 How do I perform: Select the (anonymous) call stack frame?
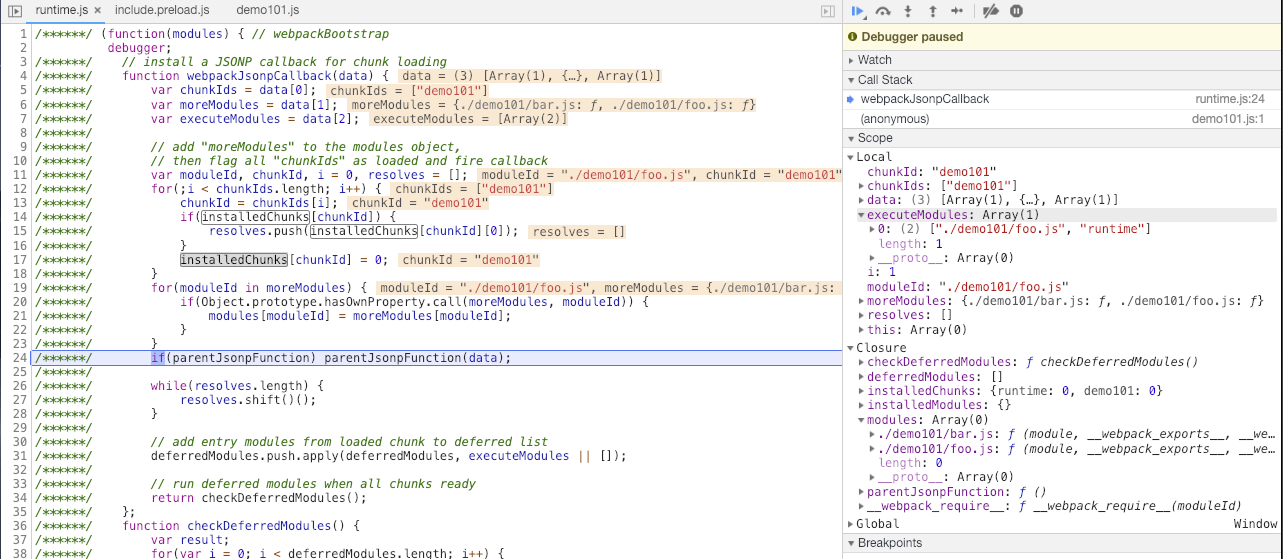(1063, 119)
